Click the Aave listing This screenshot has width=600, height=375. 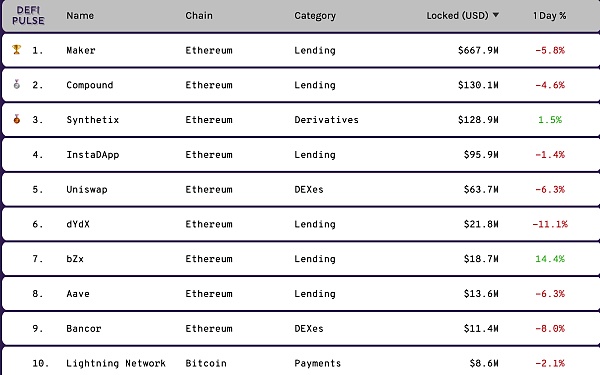pos(78,294)
